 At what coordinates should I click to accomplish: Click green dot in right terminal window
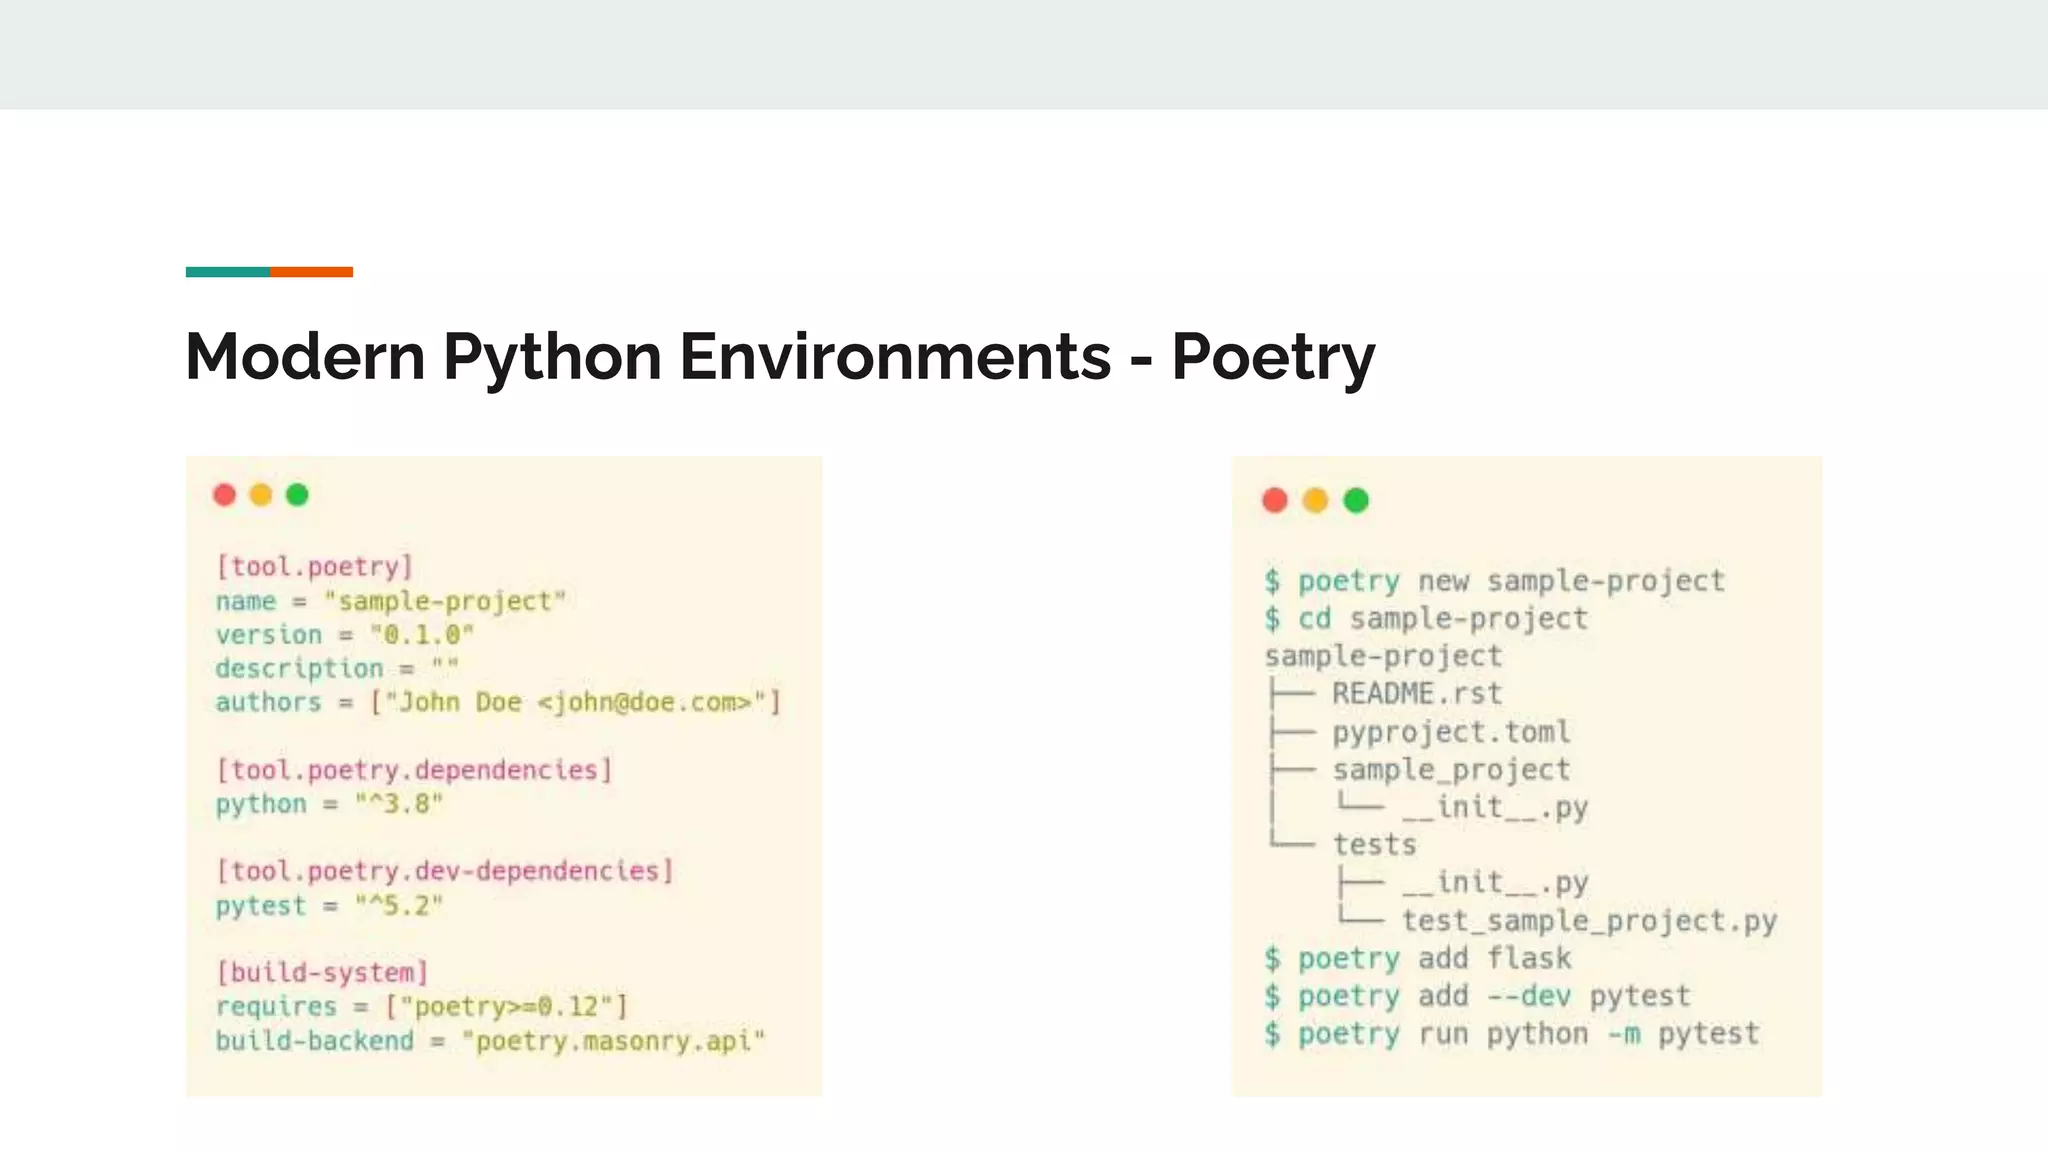pyautogui.click(x=1356, y=500)
